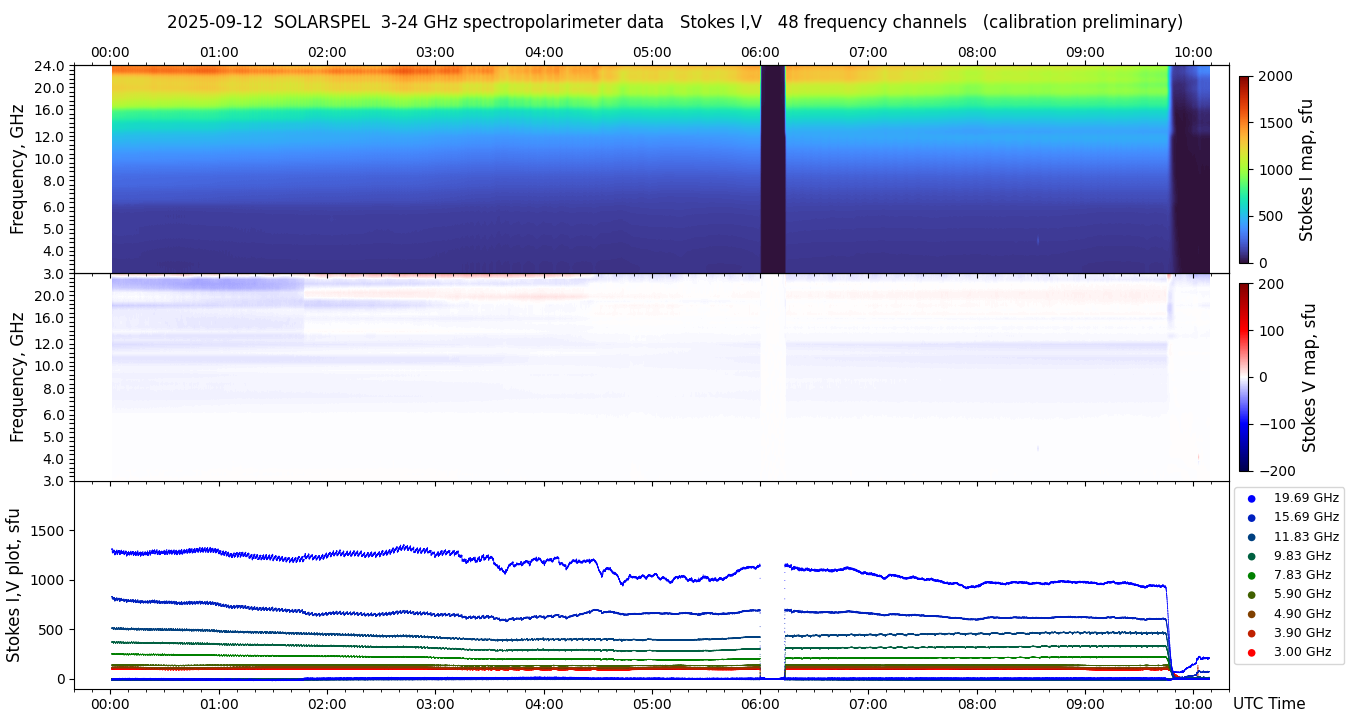This screenshot has height=725, width=1350.
Task: Click the "Stokes I,V plot, sfu" axis label
Action: [14, 584]
